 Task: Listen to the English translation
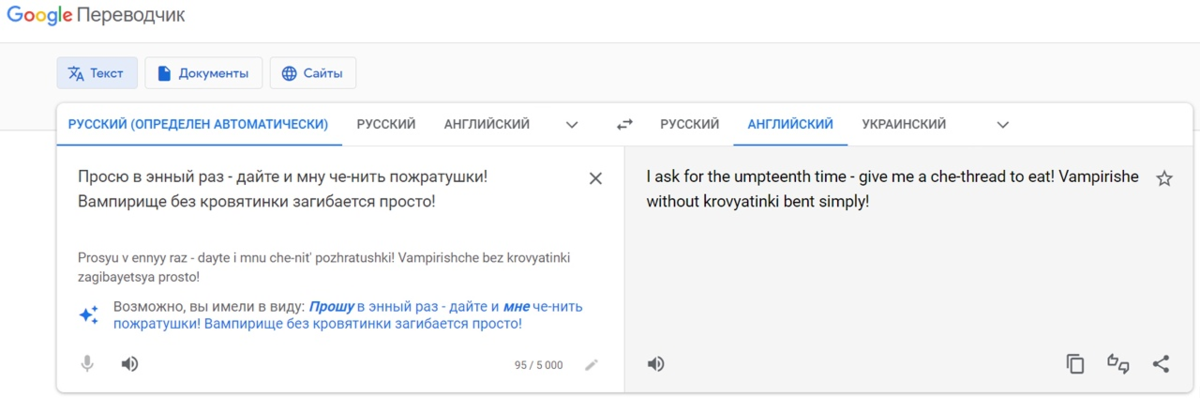[656, 364]
